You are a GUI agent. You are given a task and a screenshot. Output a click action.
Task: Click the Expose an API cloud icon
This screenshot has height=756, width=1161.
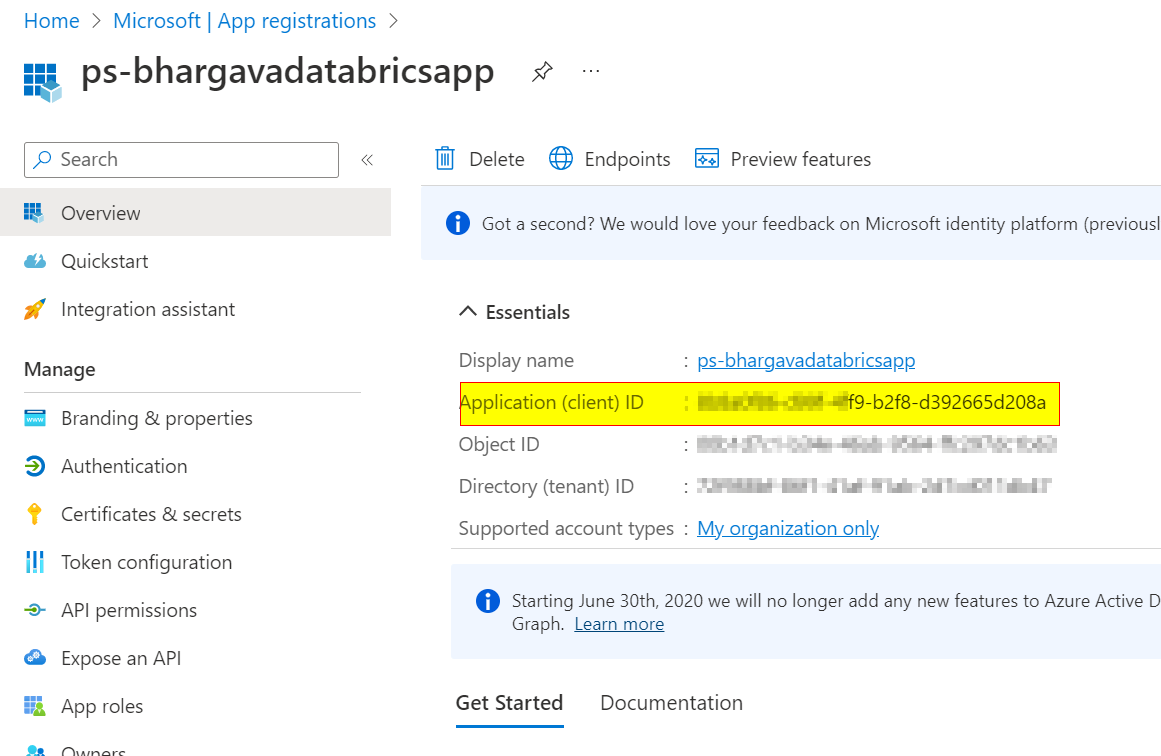[35, 658]
